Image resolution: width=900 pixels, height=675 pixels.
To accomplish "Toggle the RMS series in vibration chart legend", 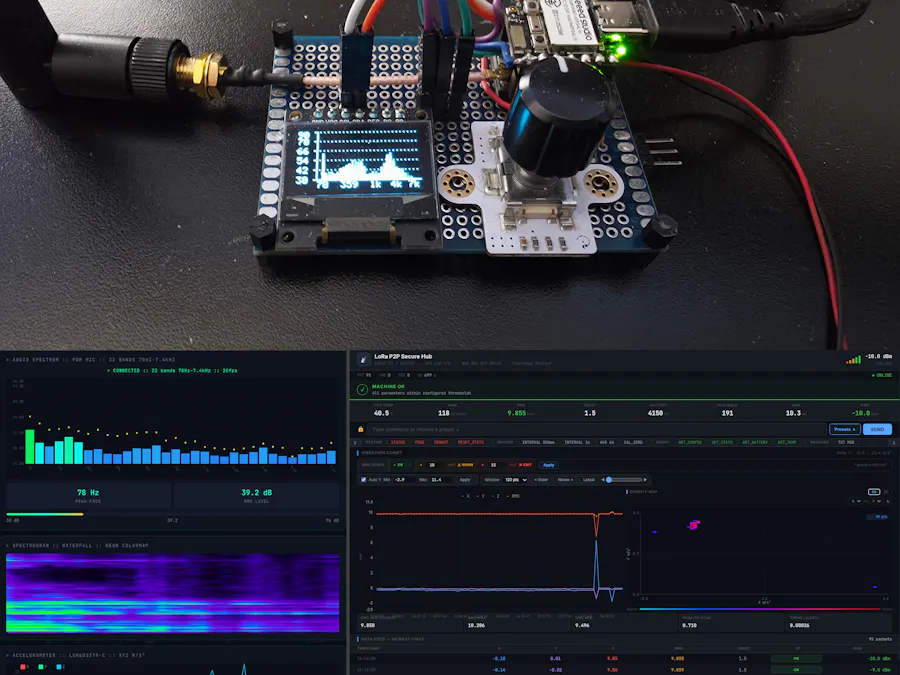I will tap(513, 496).
